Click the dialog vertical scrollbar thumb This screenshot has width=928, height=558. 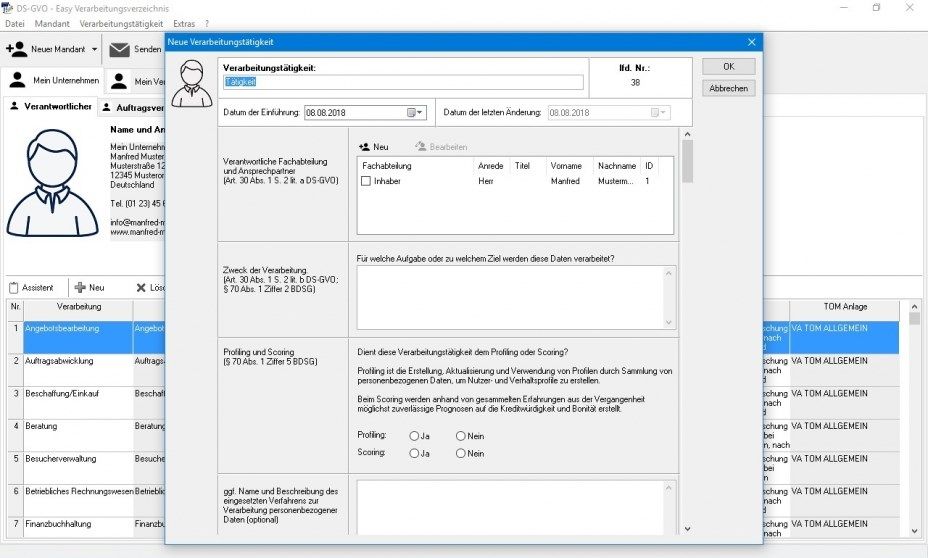[687, 162]
